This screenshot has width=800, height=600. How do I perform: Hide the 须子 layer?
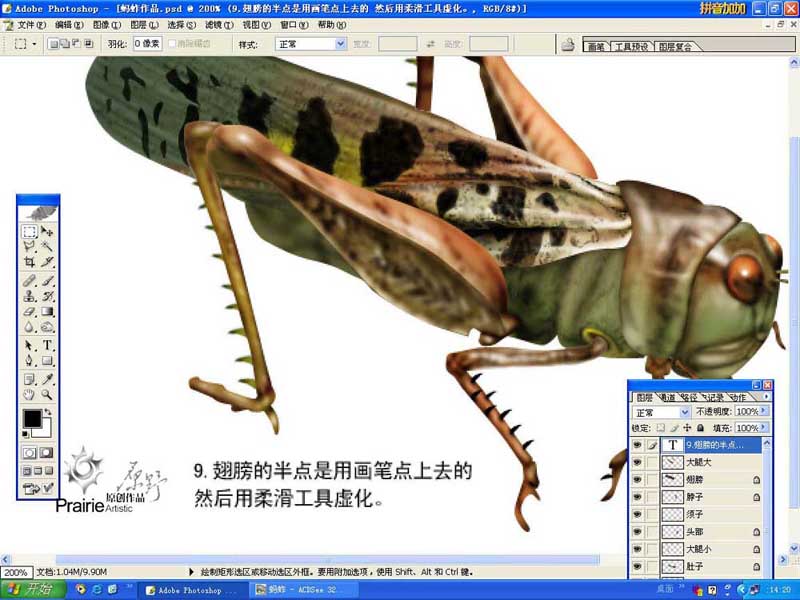coord(637,514)
